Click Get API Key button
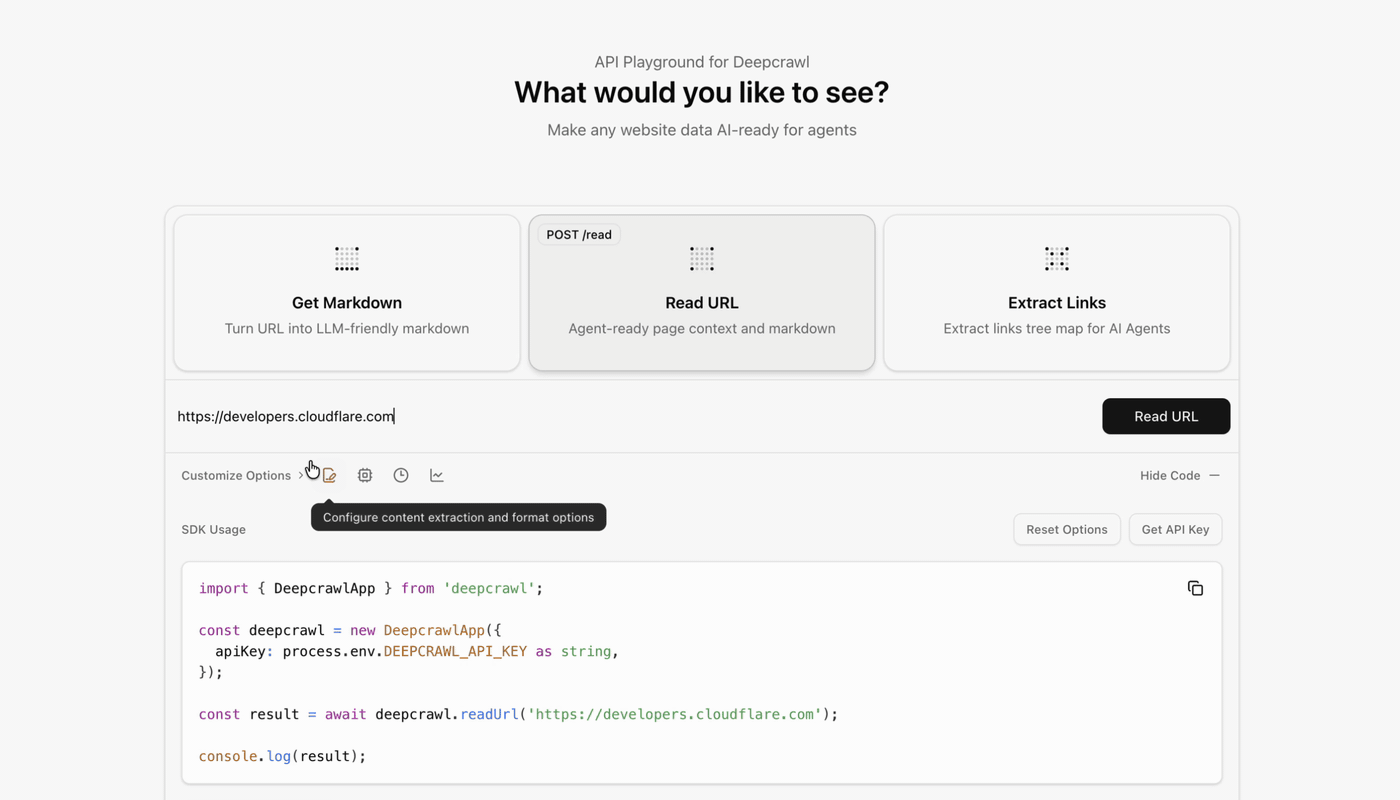 tap(1175, 529)
